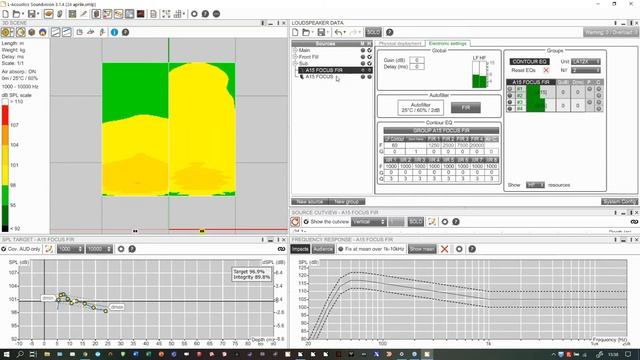Click the Autofilter 25°C / 60% / 2dB box
This screenshot has height=360, width=640.
tap(421, 108)
